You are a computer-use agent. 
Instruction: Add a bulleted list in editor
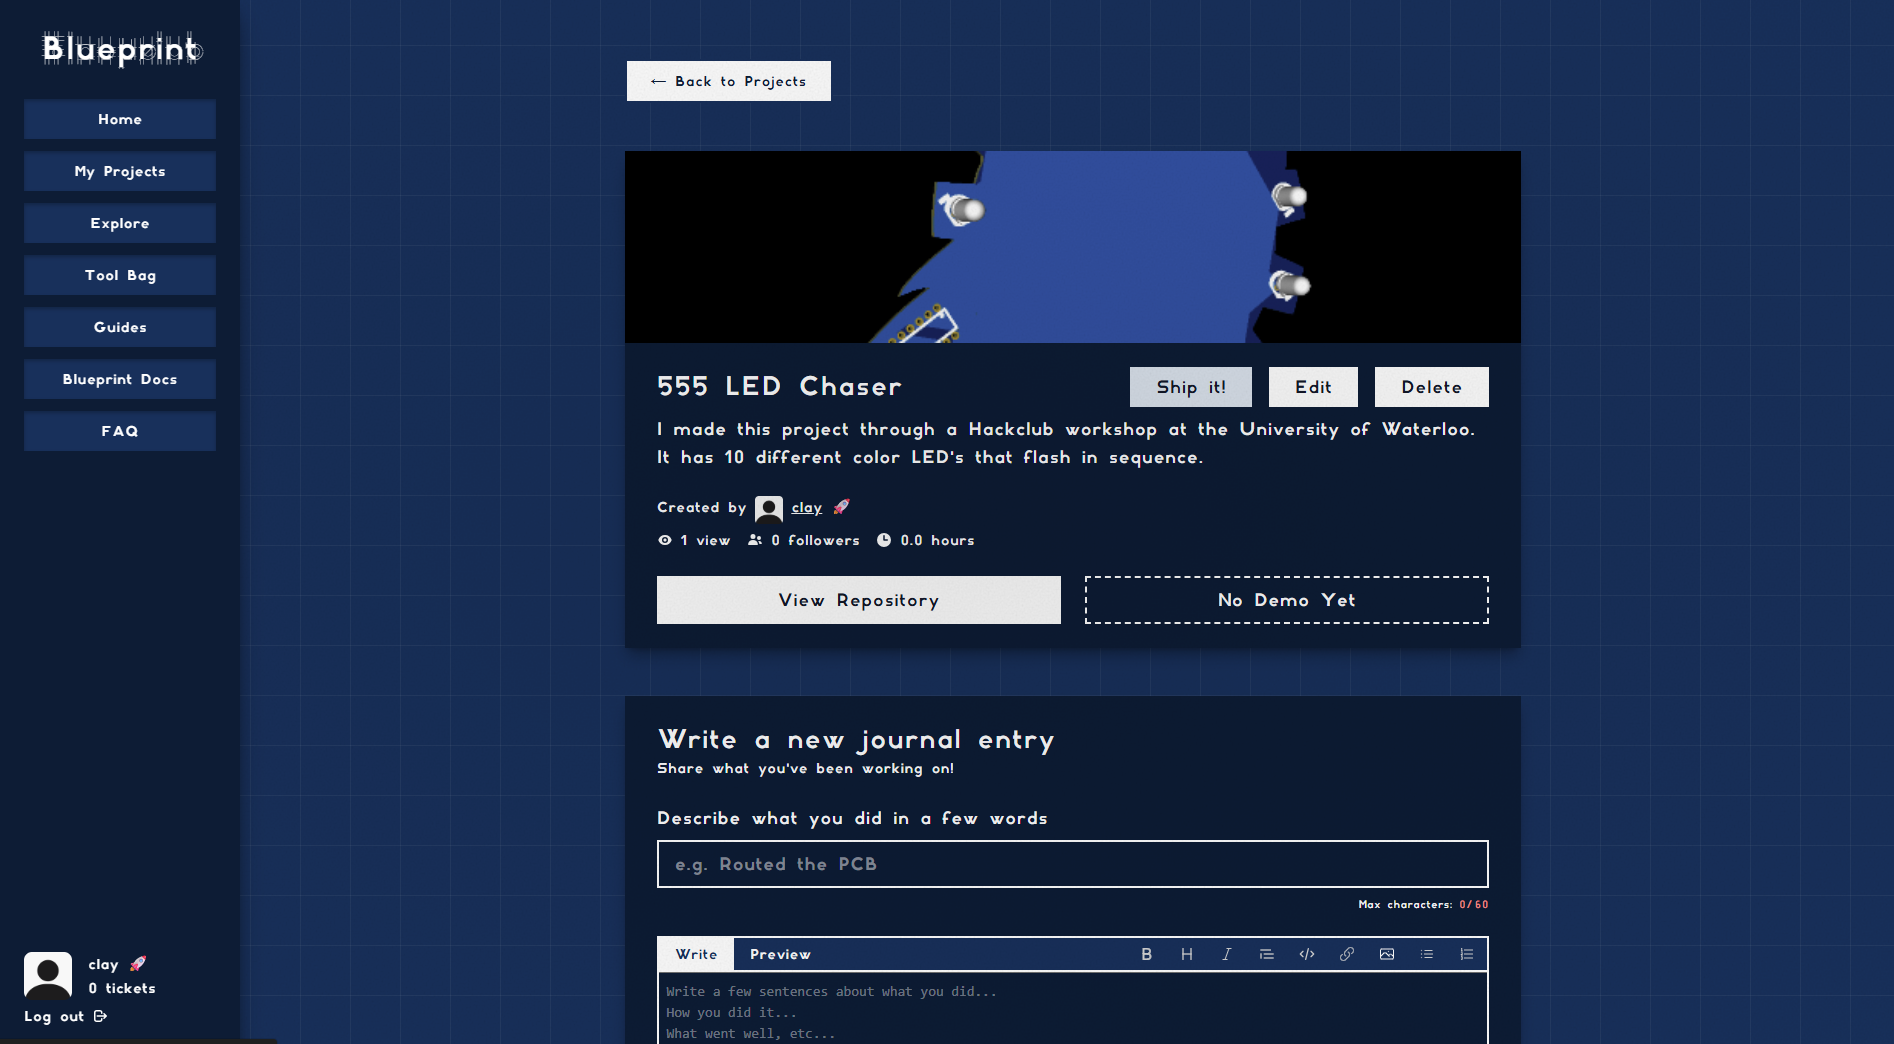point(1426,954)
